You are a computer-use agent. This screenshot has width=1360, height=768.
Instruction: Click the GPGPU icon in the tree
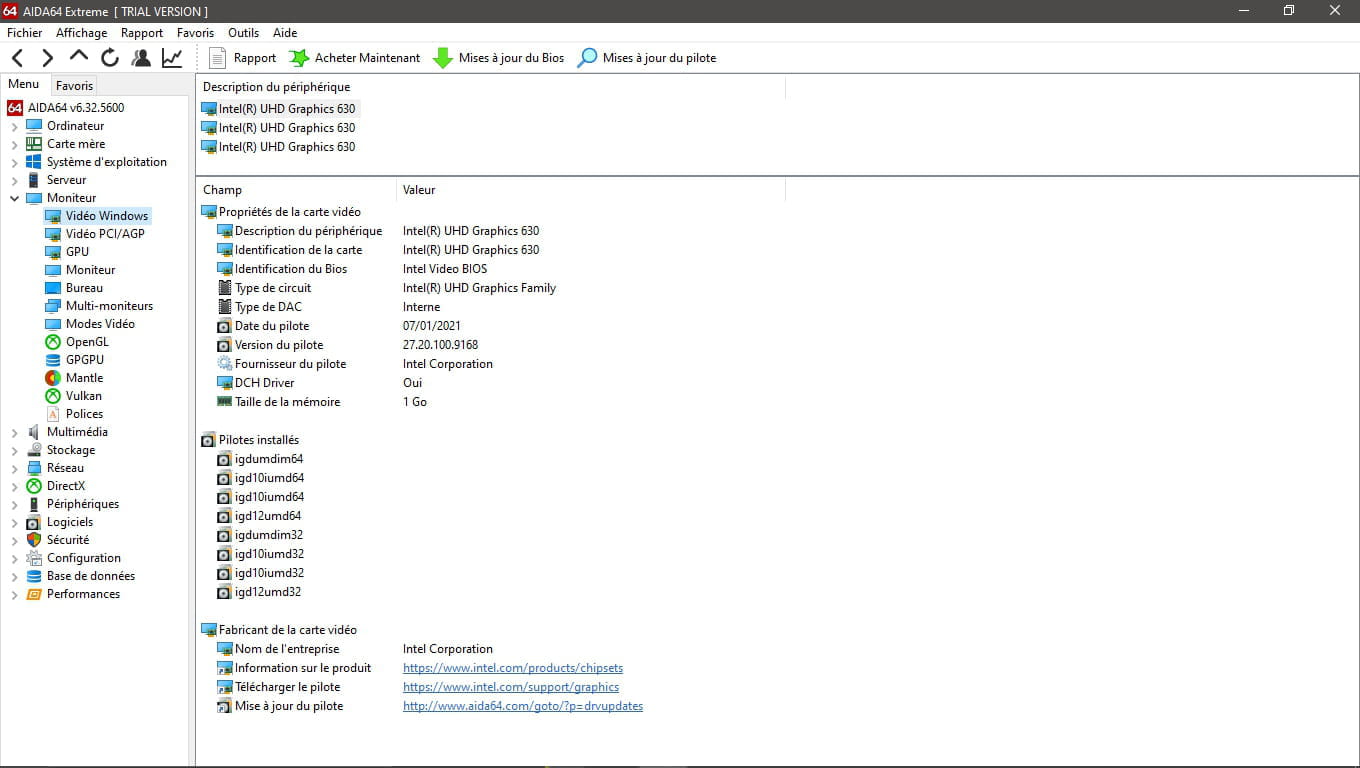pyautogui.click(x=53, y=360)
